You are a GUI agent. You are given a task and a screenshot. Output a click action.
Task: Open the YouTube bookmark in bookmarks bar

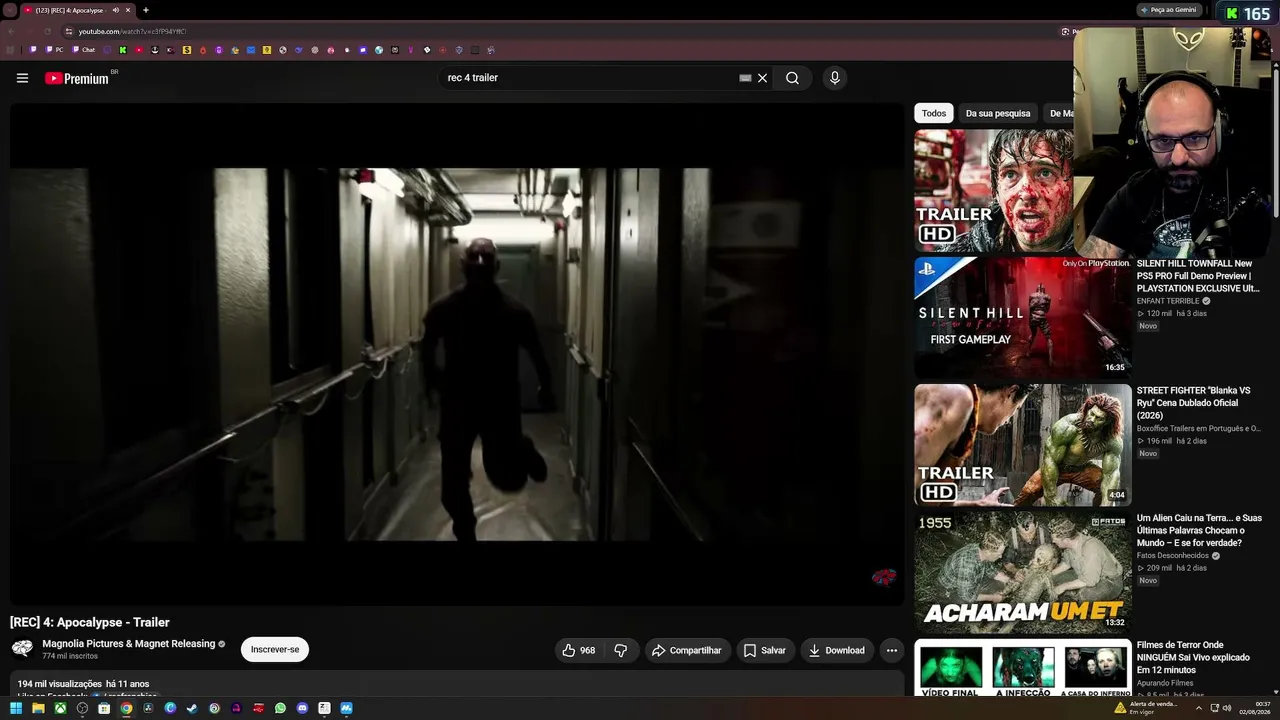139,50
